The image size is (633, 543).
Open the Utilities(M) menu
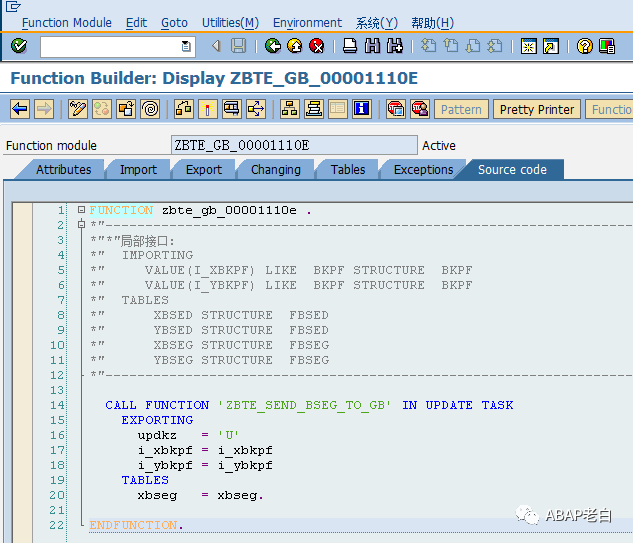pyautogui.click(x=230, y=23)
